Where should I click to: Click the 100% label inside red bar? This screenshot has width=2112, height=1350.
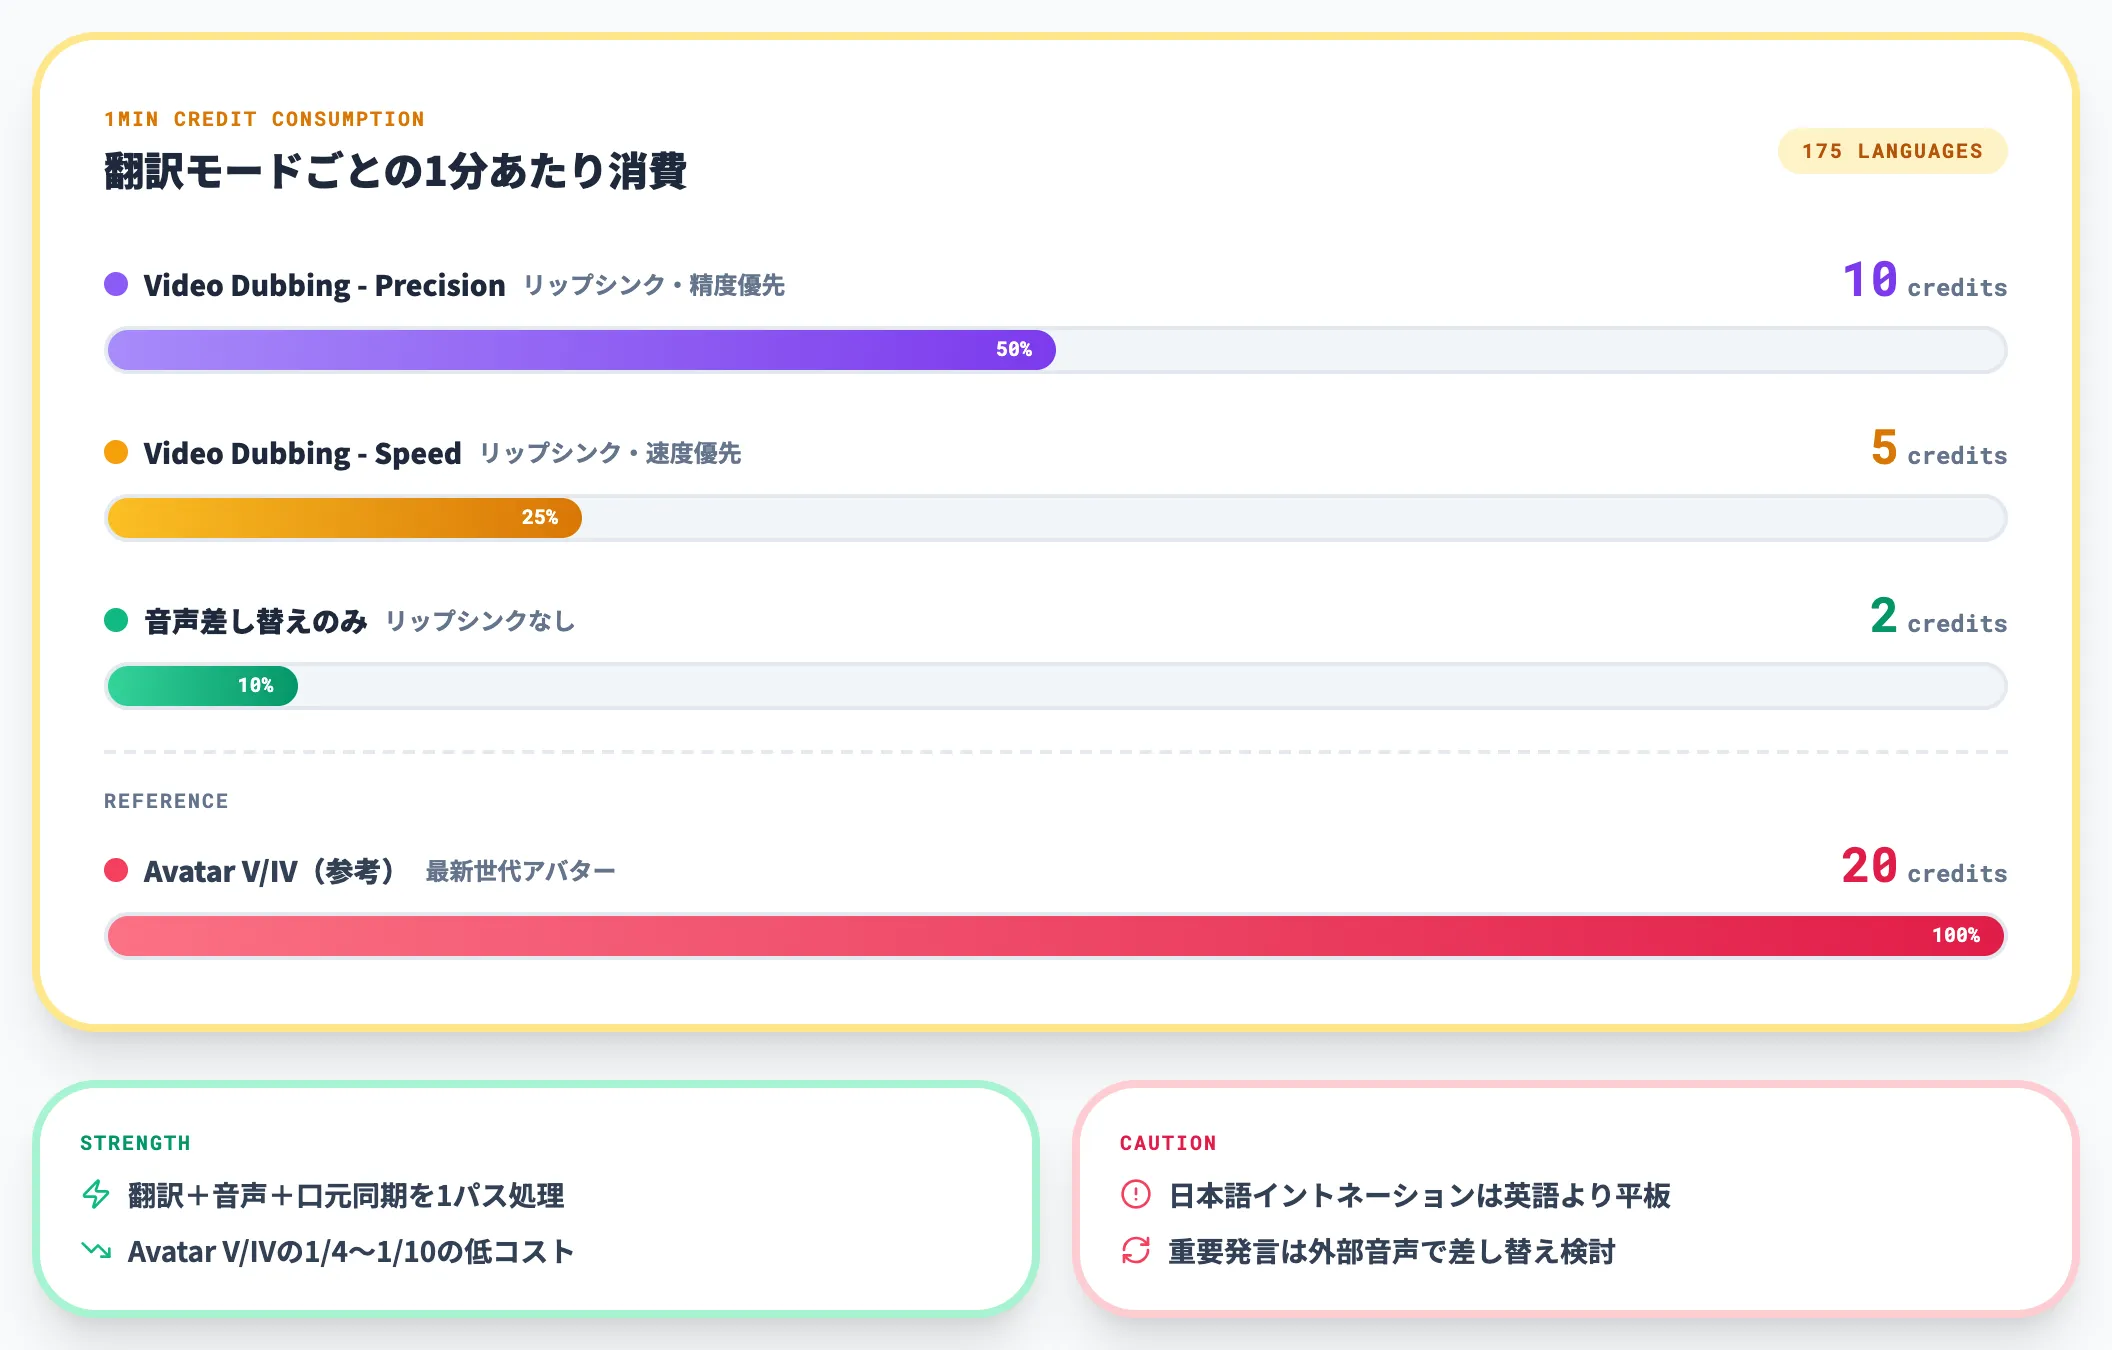[1956, 935]
